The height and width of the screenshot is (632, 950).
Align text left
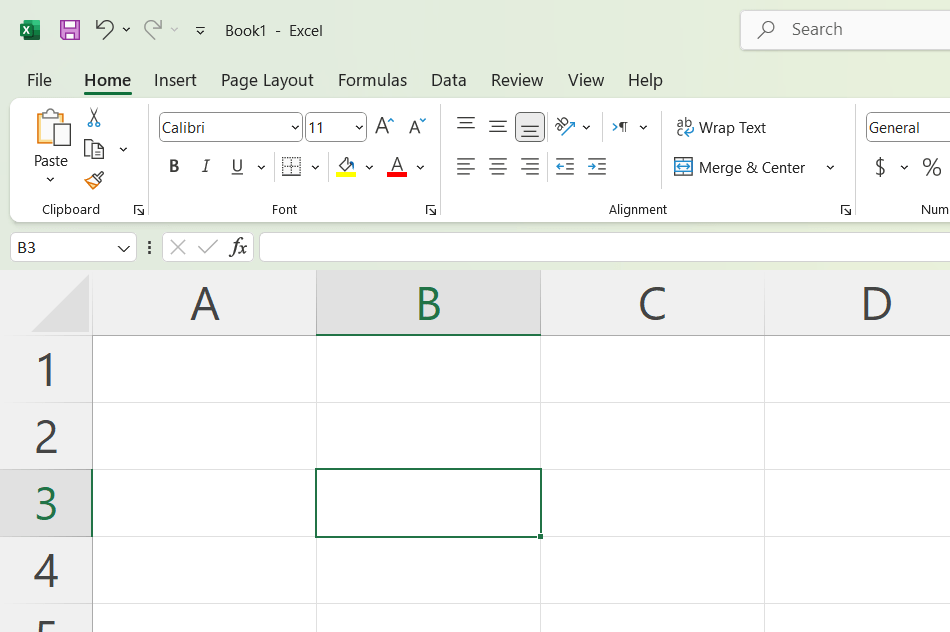465,166
